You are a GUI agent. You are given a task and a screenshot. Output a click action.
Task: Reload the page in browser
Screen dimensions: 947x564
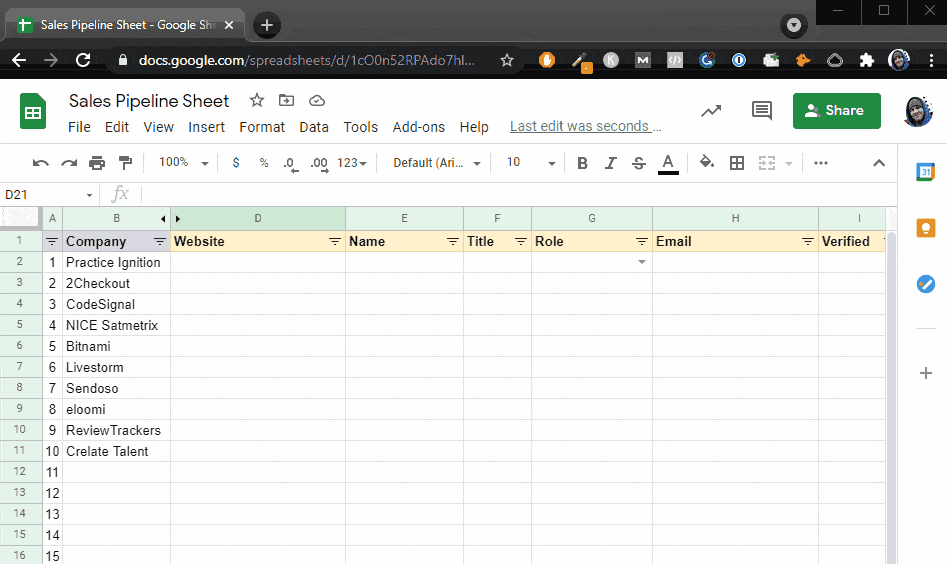point(83,60)
